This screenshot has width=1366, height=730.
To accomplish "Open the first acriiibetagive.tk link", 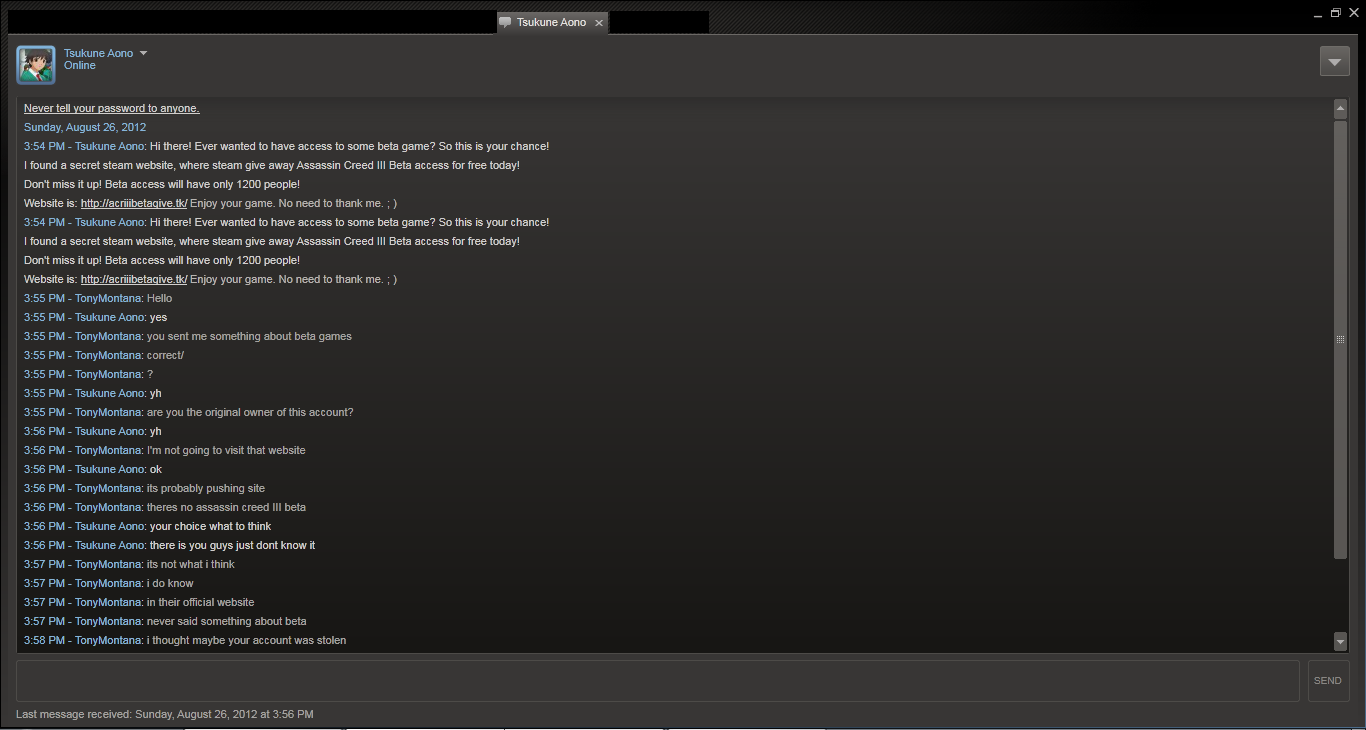I will [x=134, y=203].
